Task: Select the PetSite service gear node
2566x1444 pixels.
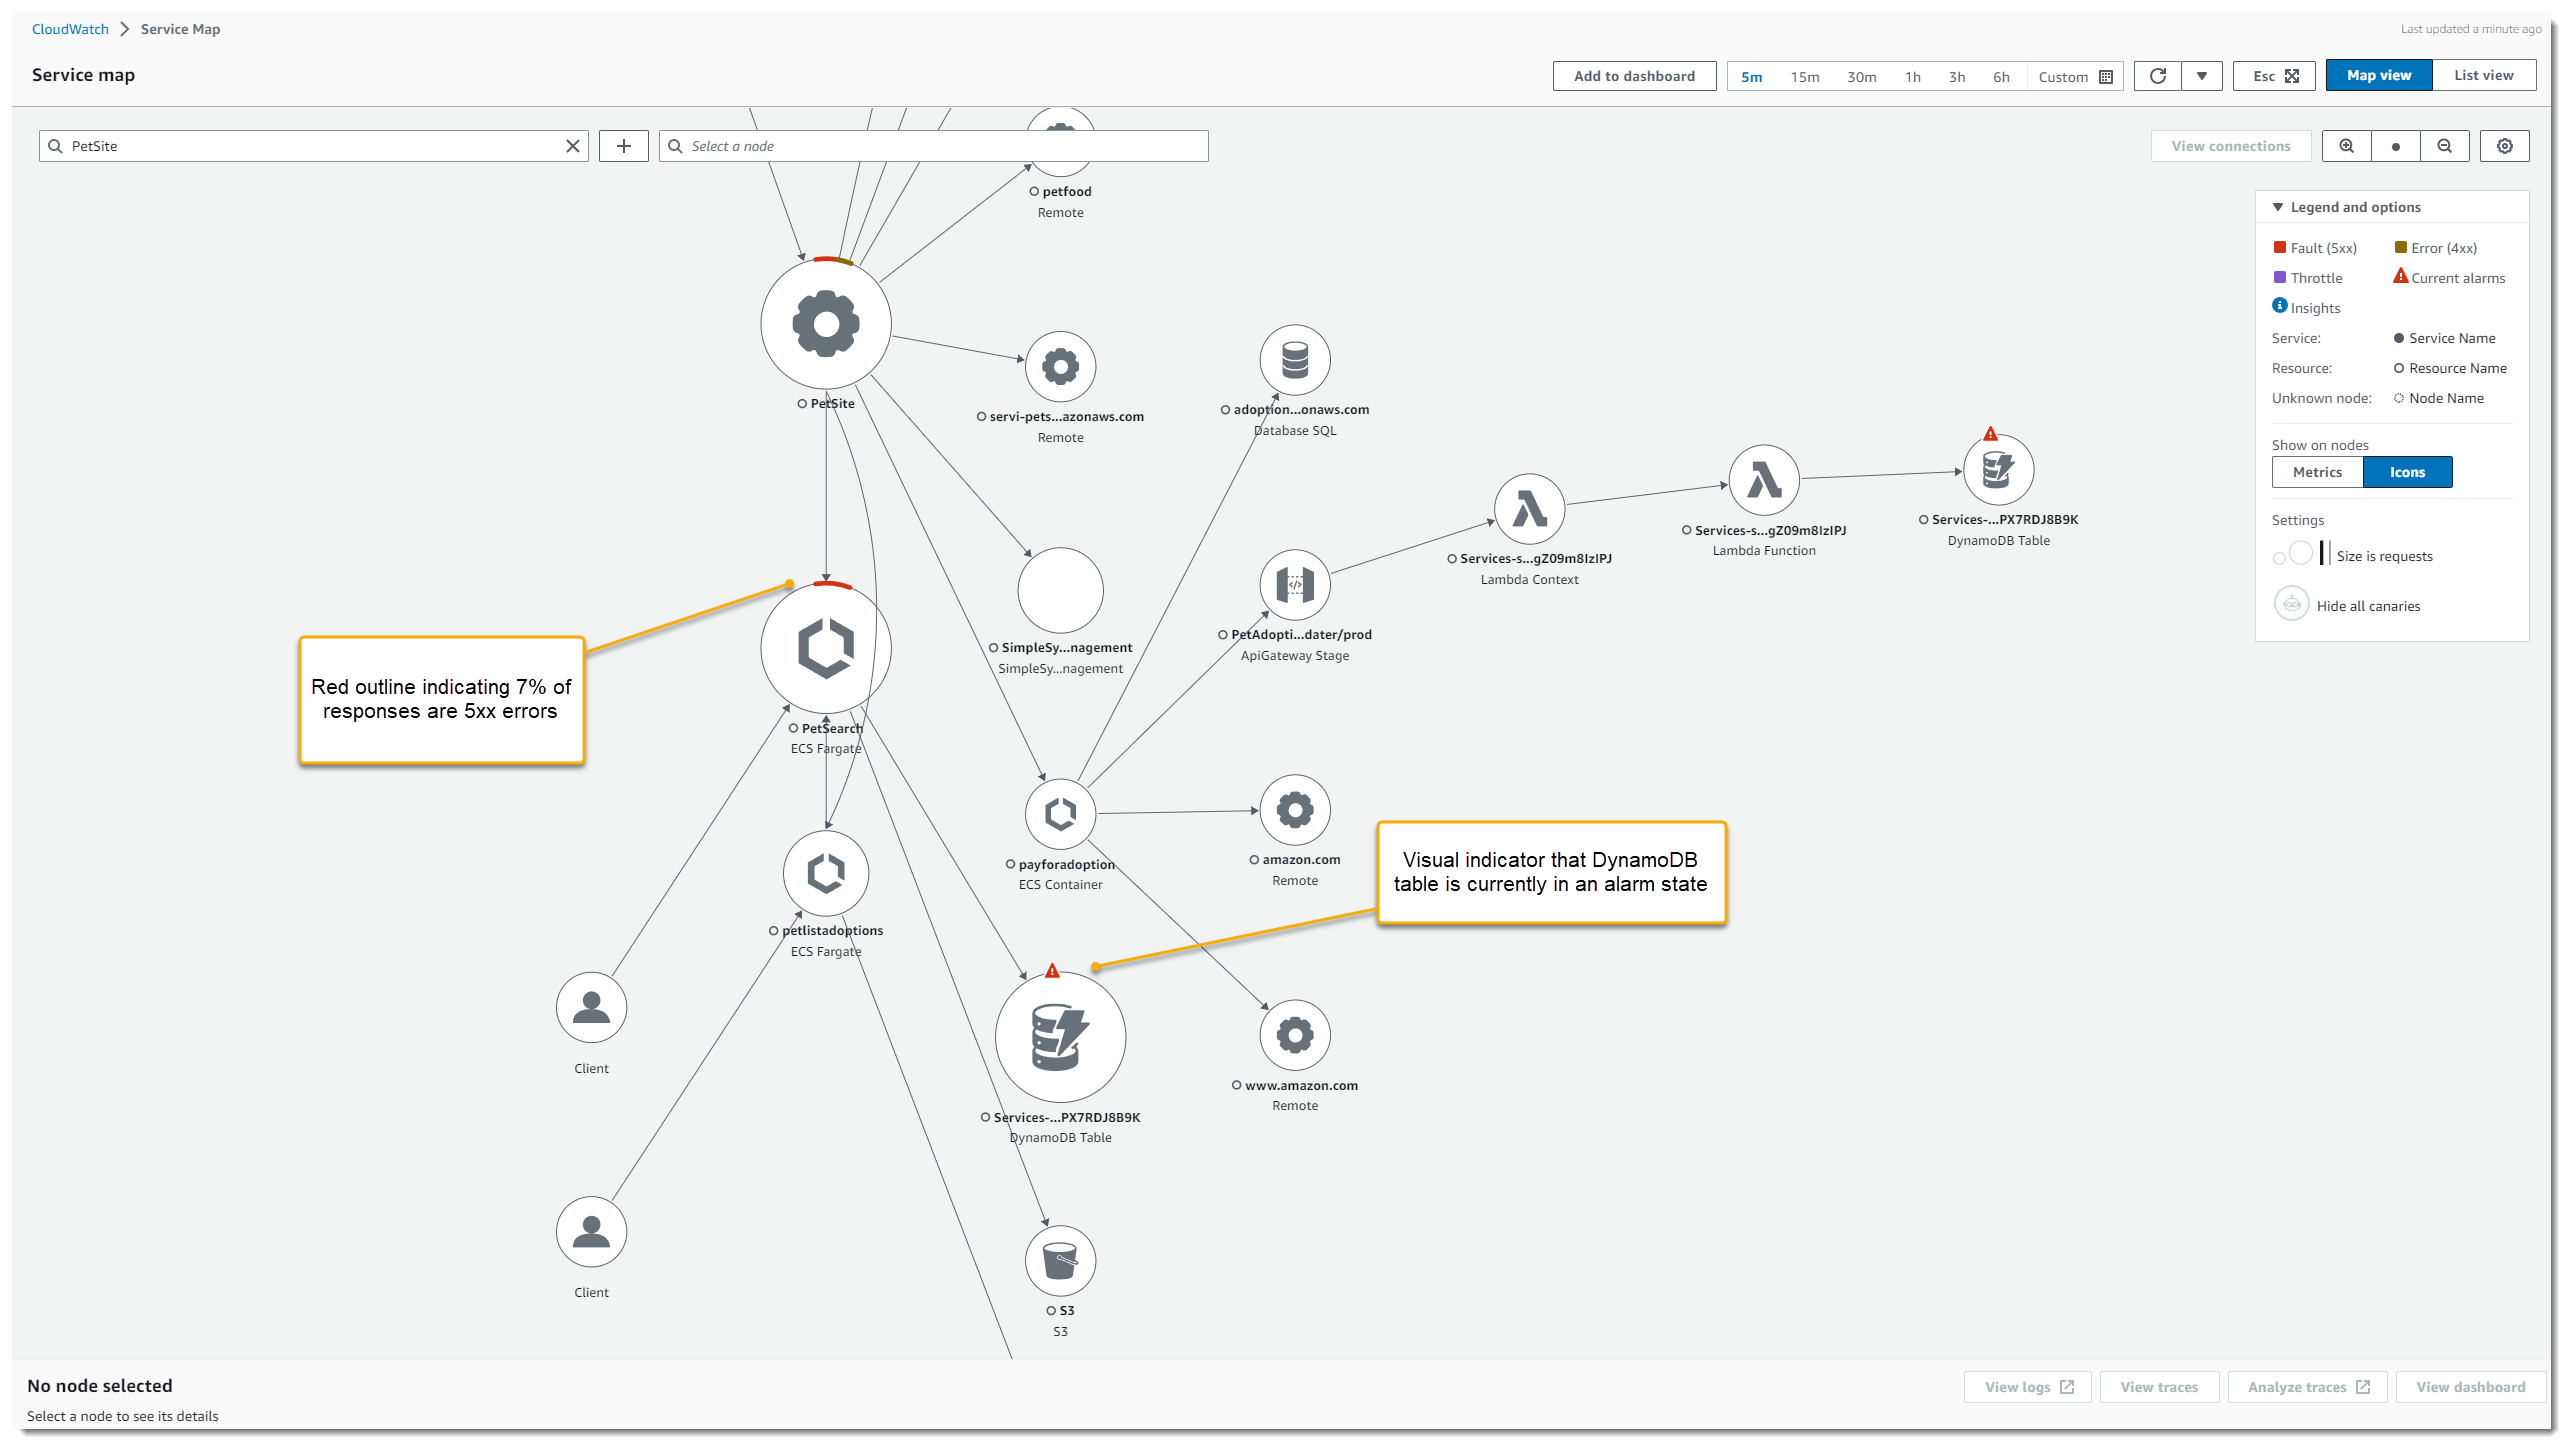Action: tap(825, 324)
